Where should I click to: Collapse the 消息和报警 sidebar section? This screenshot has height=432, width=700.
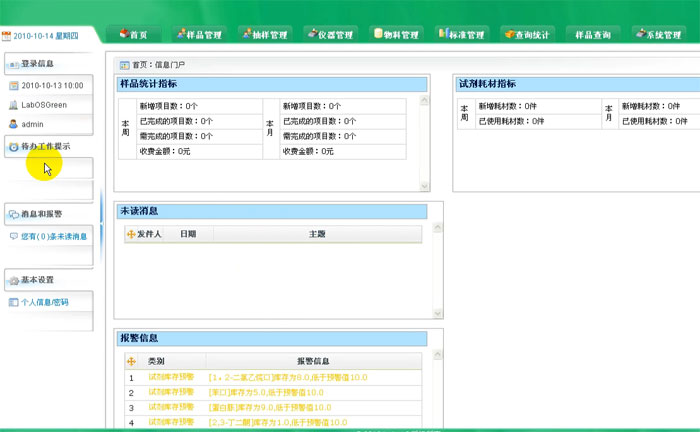[42, 214]
